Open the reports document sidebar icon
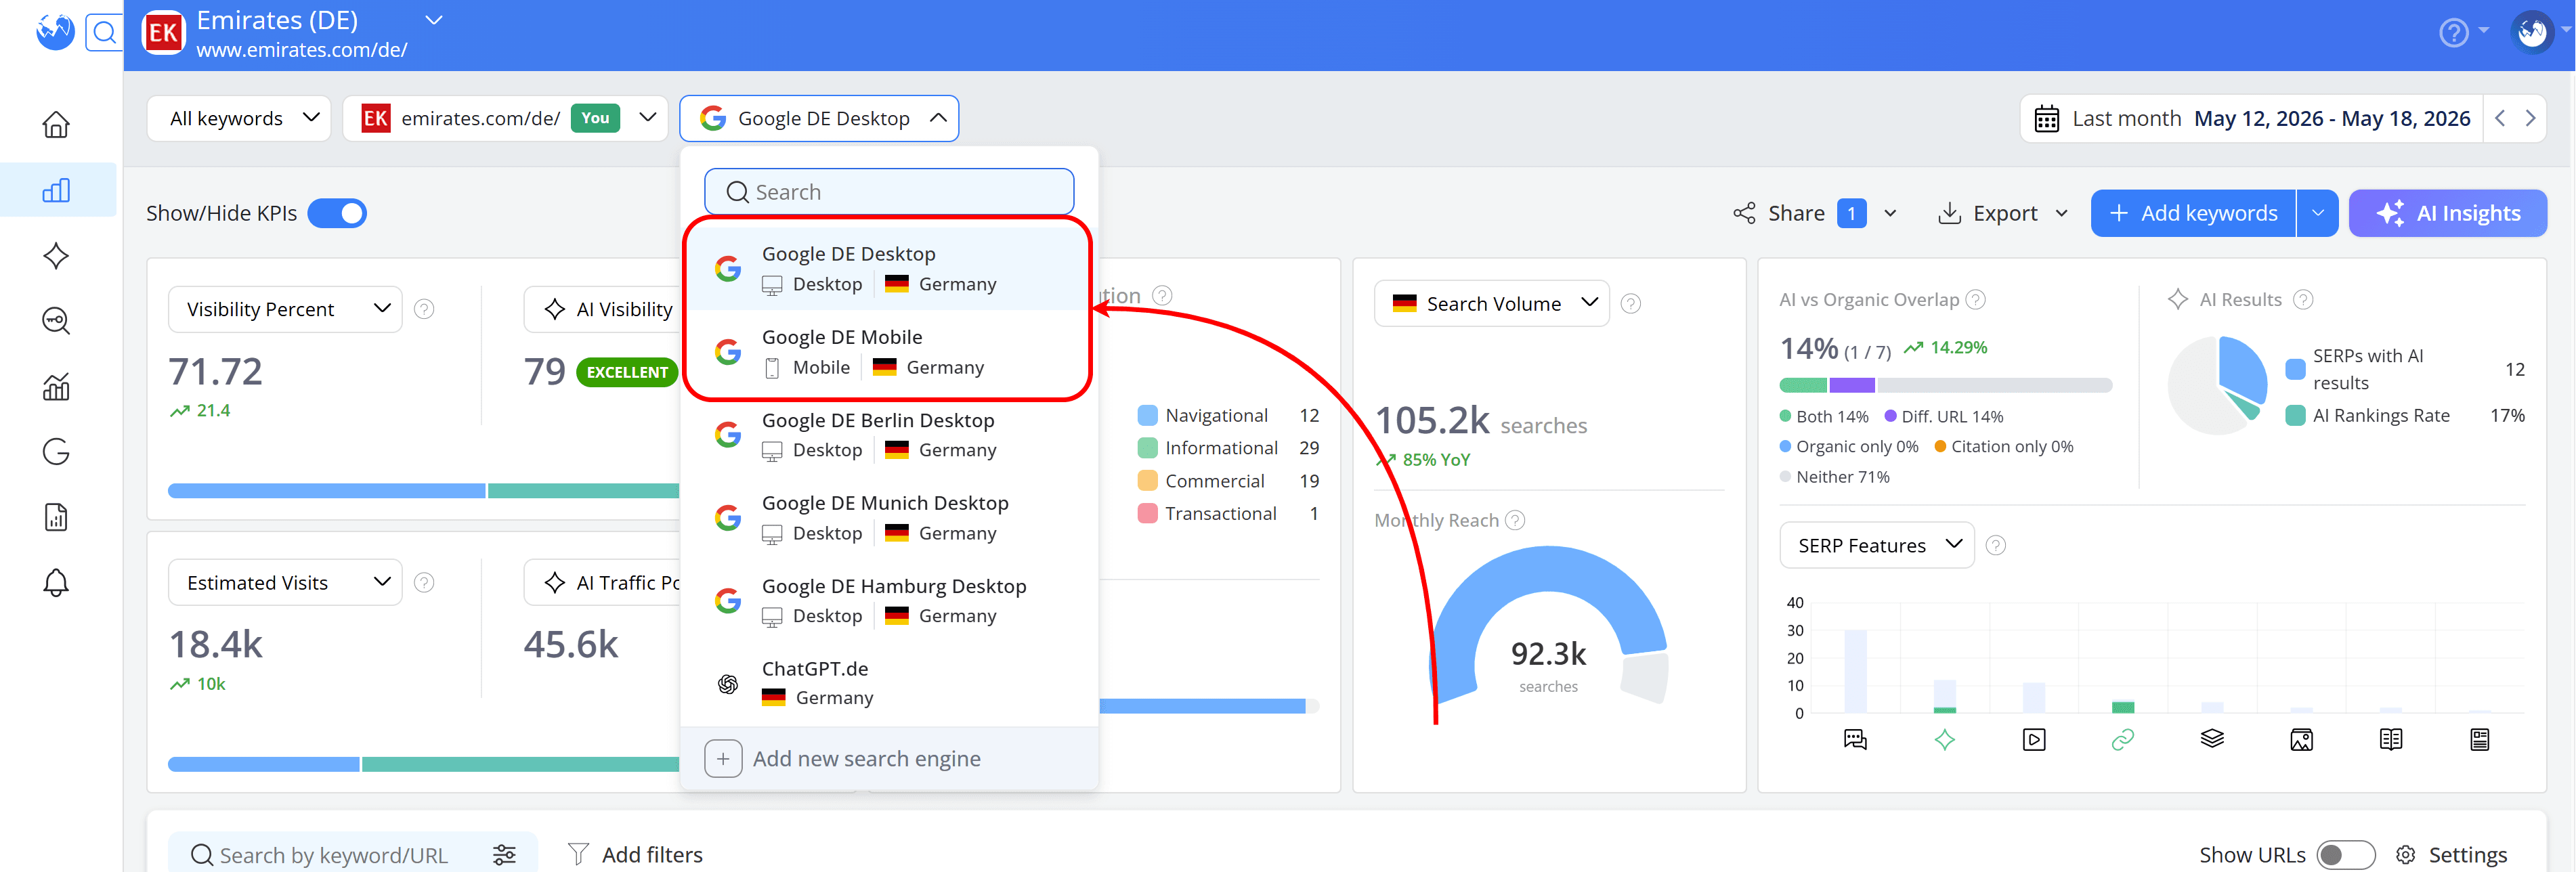2576x872 pixels. 56,517
